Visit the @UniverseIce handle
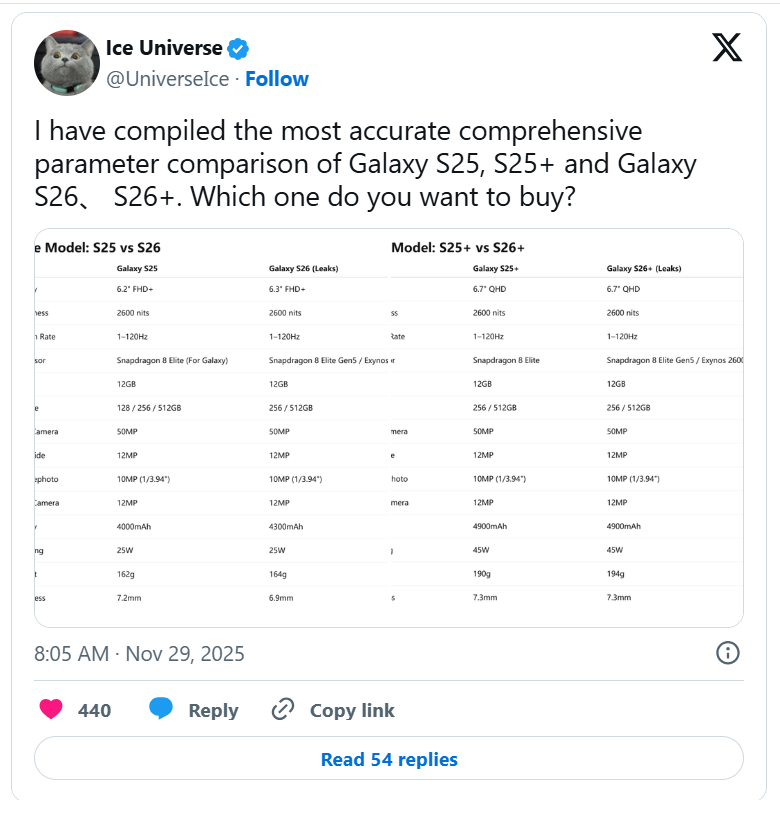 click(x=167, y=79)
